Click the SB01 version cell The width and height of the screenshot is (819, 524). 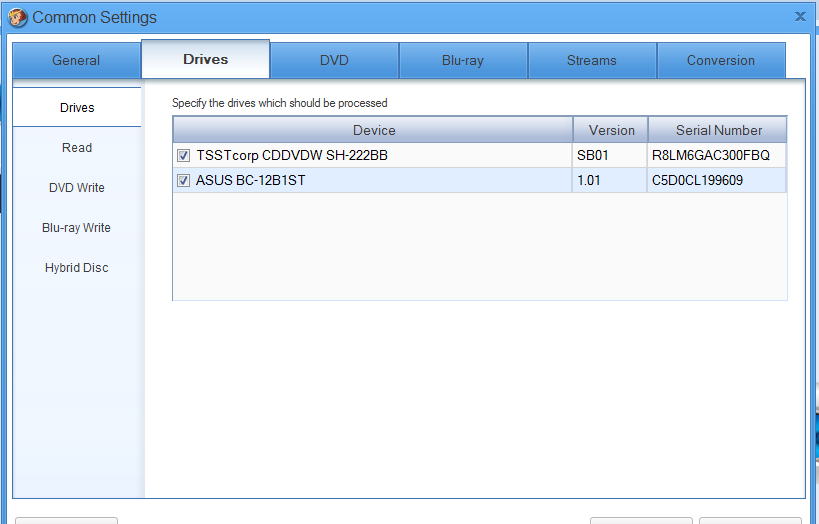click(610, 156)
